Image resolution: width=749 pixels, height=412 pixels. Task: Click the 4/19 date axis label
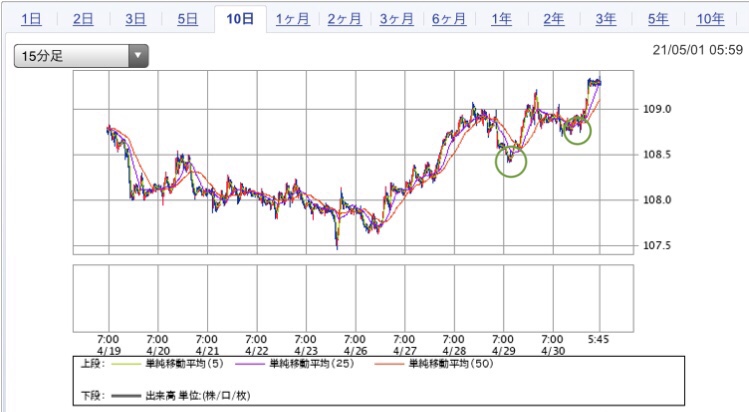[108, 351]
